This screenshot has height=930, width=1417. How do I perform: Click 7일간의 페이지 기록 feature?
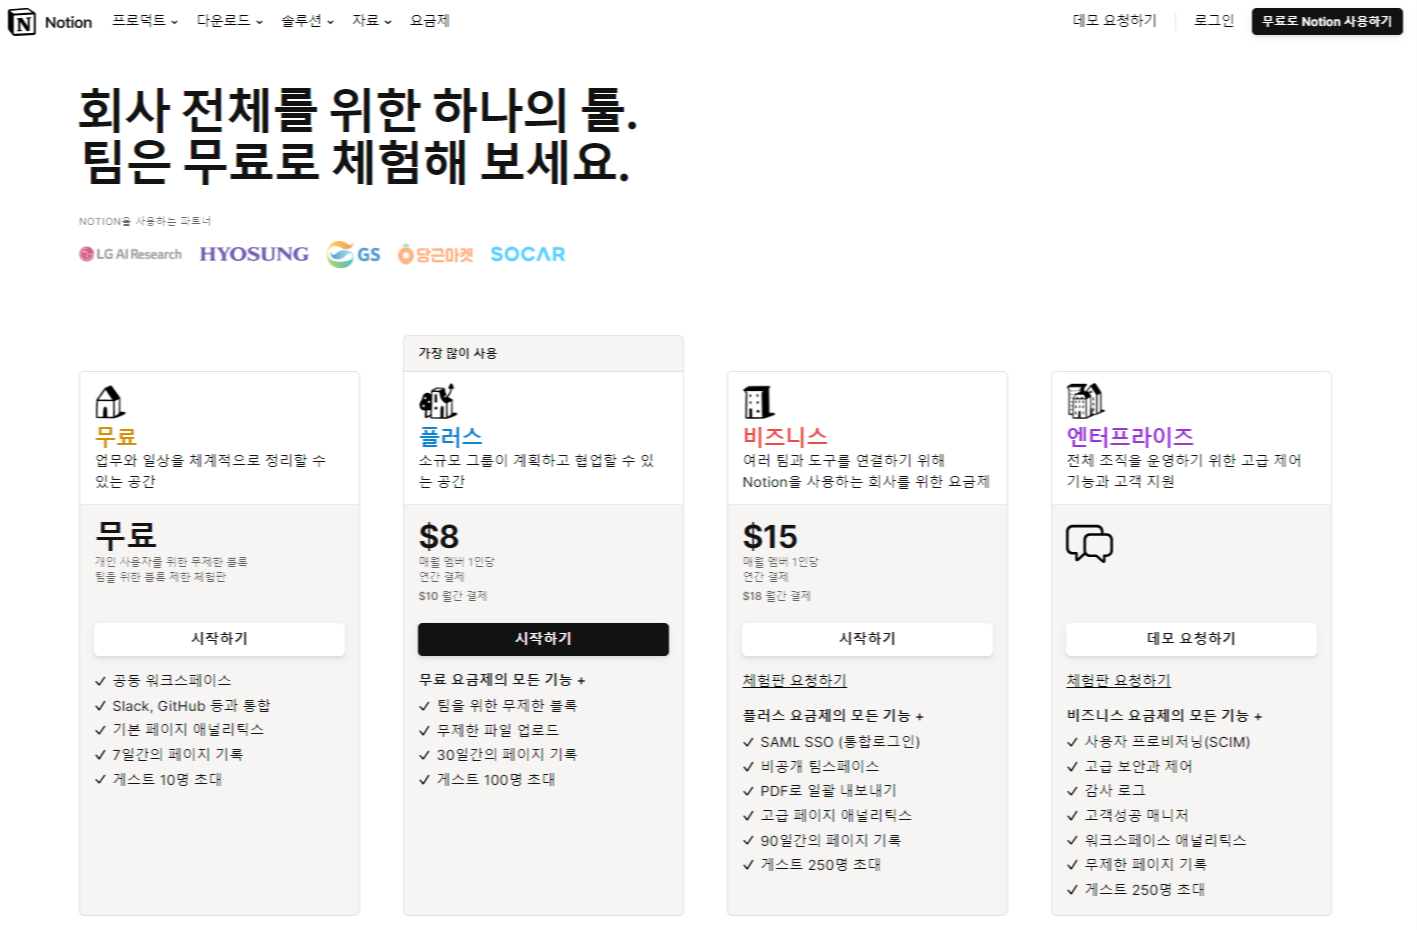point(177,755)
